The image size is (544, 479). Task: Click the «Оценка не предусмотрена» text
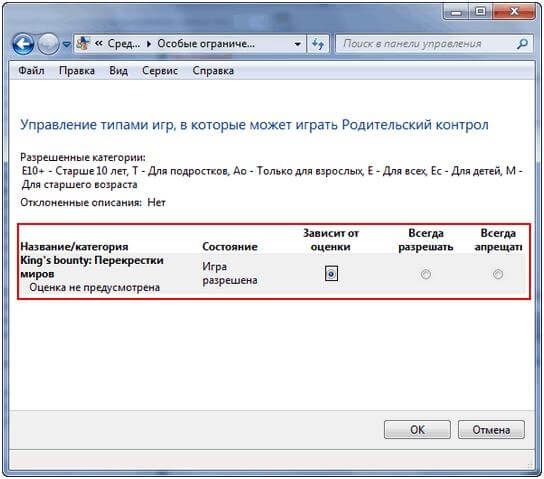[94, 288]
